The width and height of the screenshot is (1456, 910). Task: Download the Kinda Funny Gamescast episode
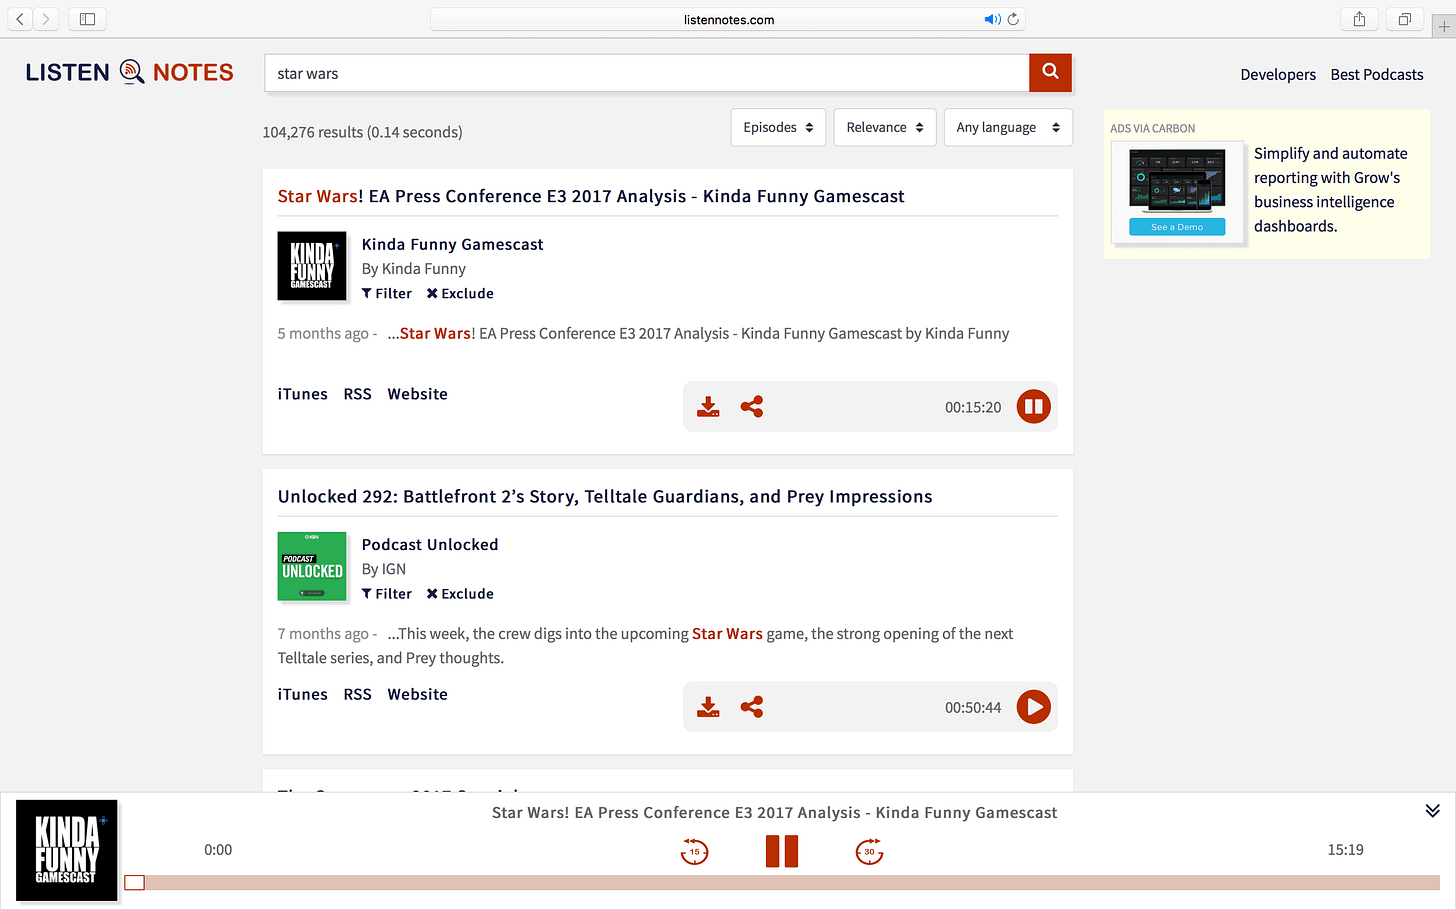coord(708,407)
